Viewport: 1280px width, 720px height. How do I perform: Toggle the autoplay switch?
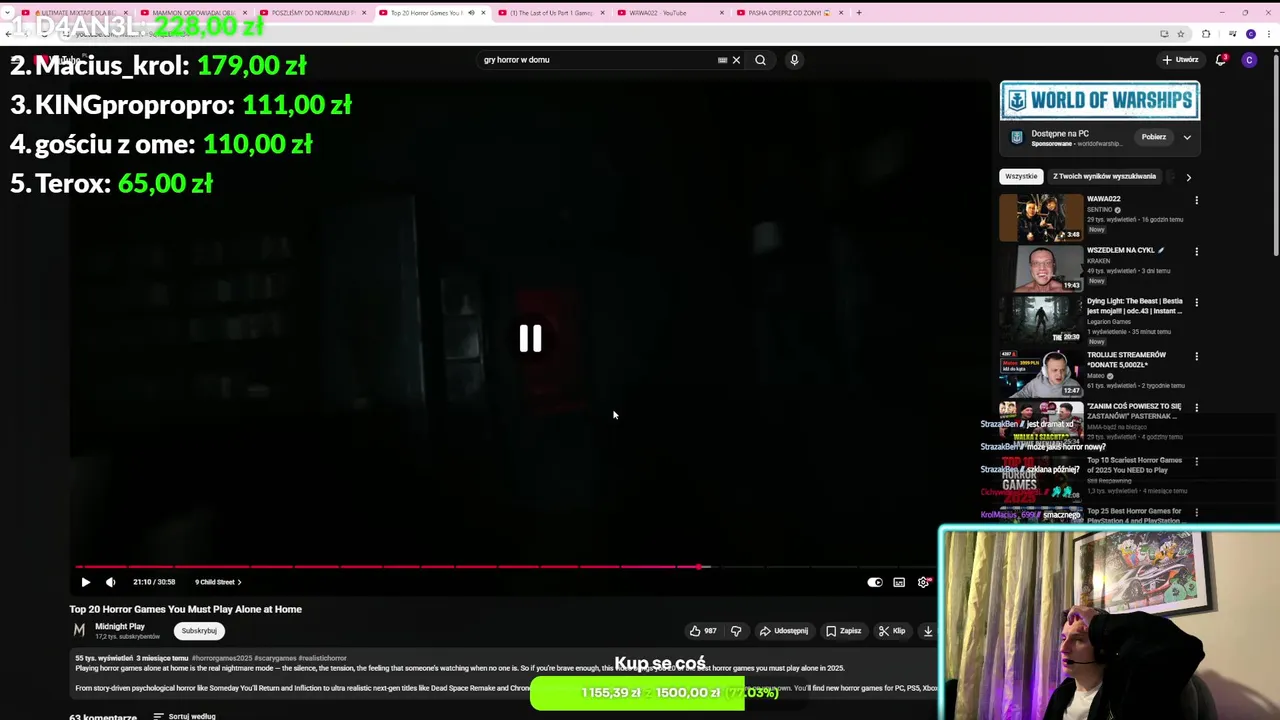click(x=875, y=582)
